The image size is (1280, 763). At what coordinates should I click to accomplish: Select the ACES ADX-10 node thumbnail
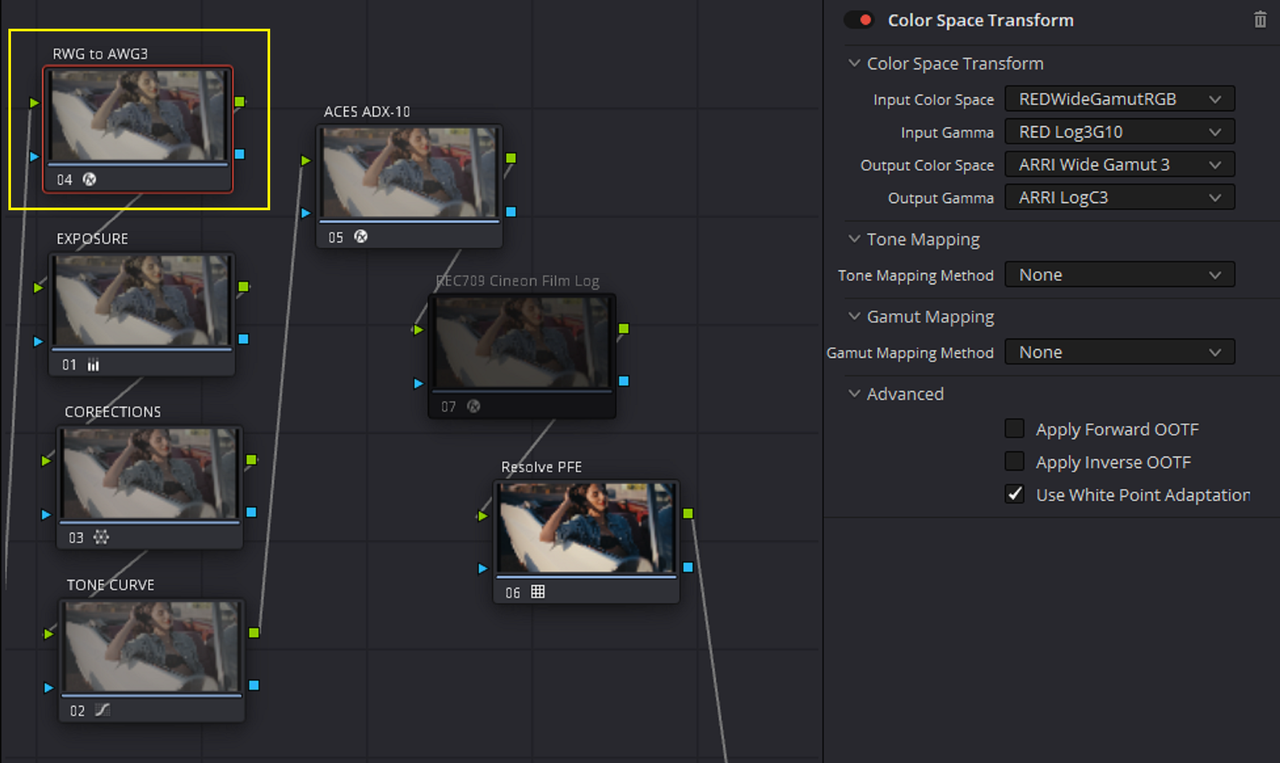(408, 172)
